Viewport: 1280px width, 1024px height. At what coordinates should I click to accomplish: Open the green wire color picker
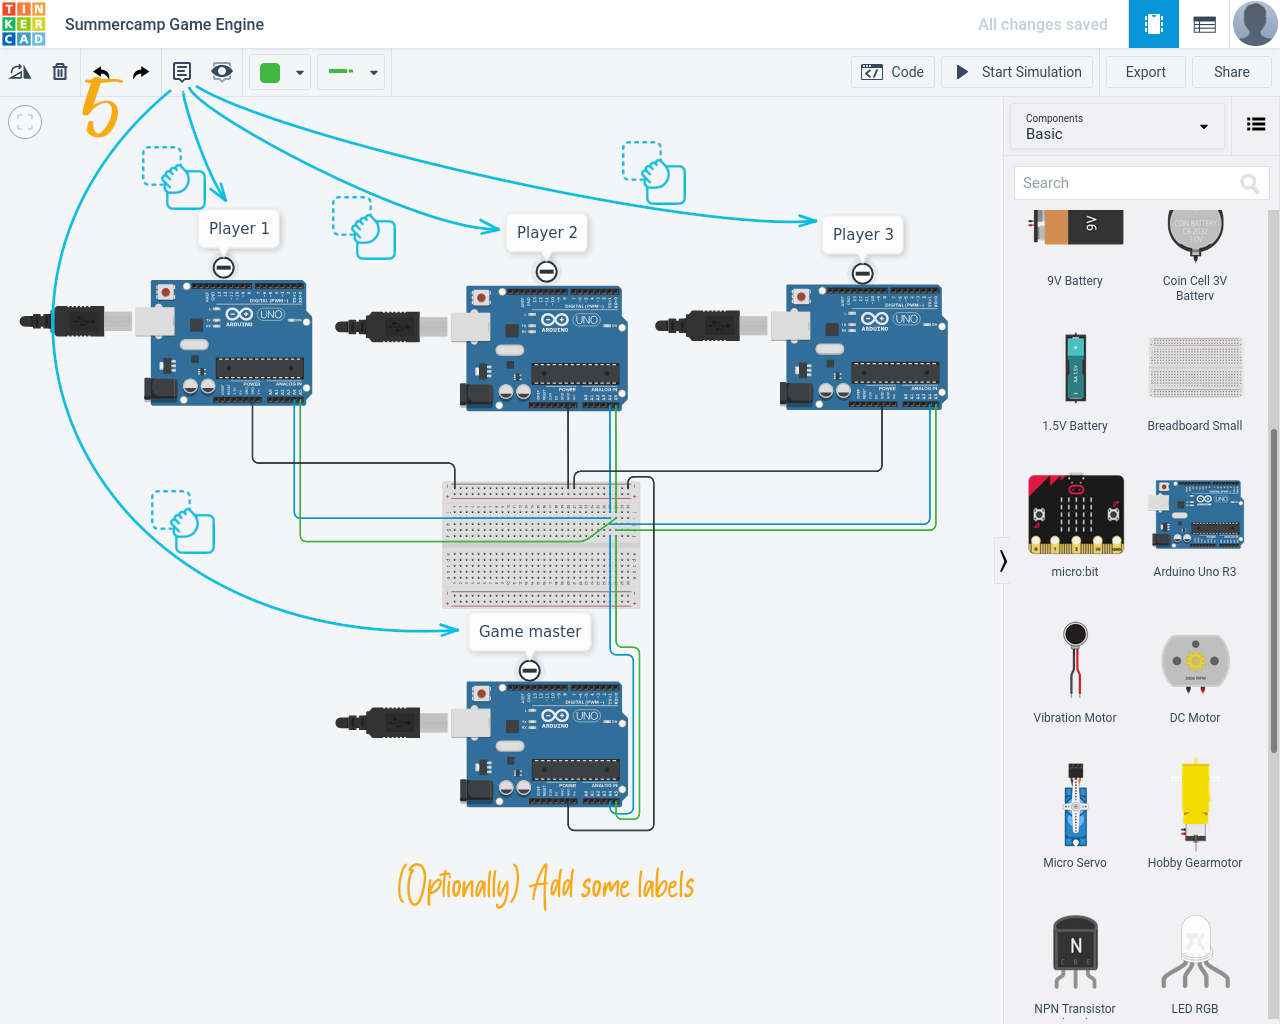point(281,72)
